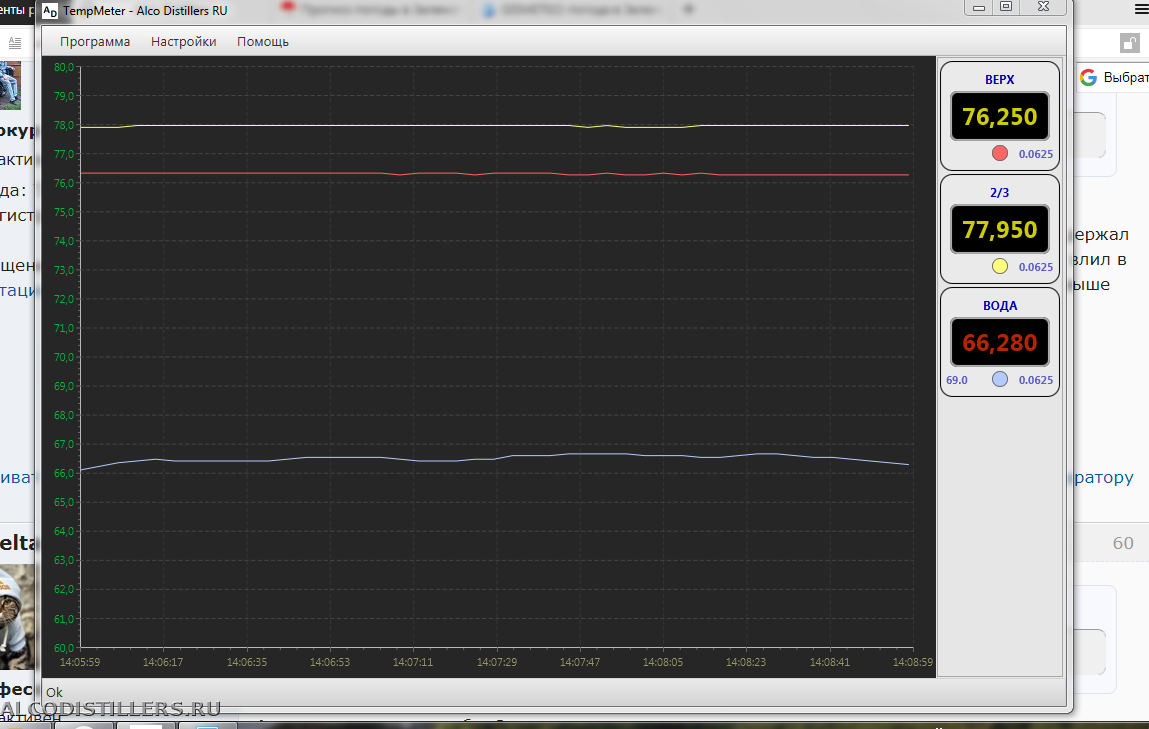Screen dimensions: 1149x729
Task: Click the 70,0 temperature axis label
Action: 64,357
